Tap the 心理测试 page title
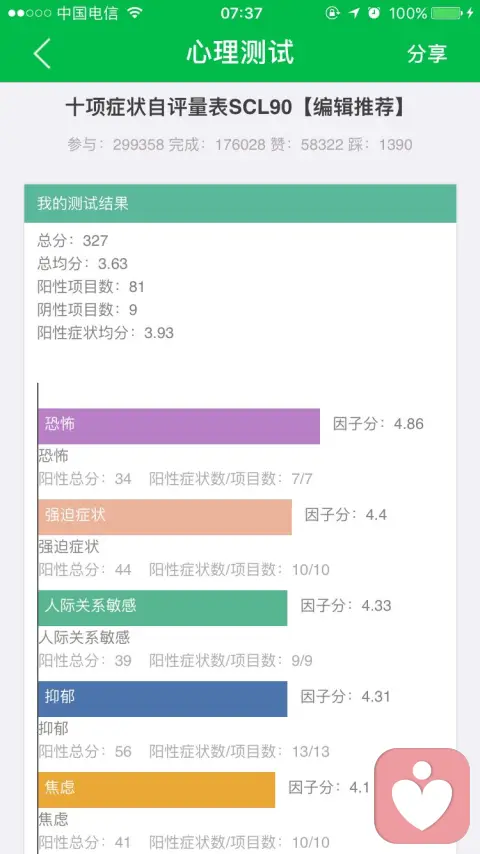480x854 pixels. click(x=240, y=53)
